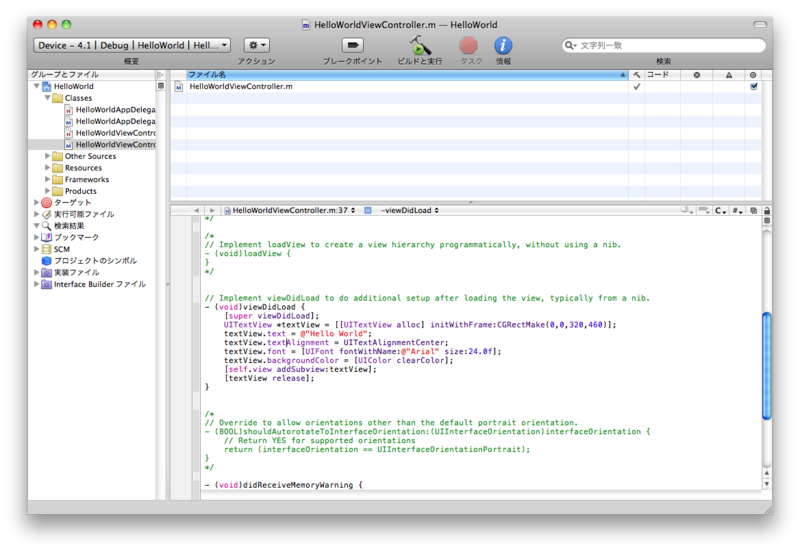Image resolution: width=800 pixels, height=552 pixels.
Task: Click the コード column header
Action: 662,74
